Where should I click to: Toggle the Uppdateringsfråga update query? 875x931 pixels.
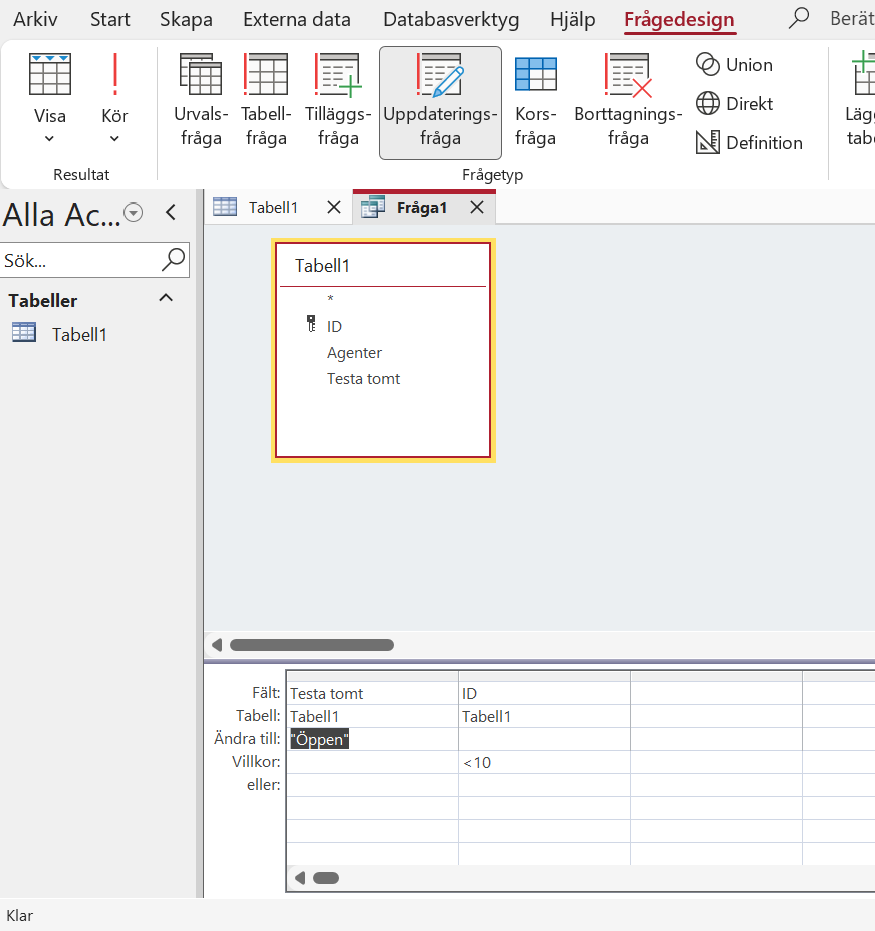click(440, 103)
